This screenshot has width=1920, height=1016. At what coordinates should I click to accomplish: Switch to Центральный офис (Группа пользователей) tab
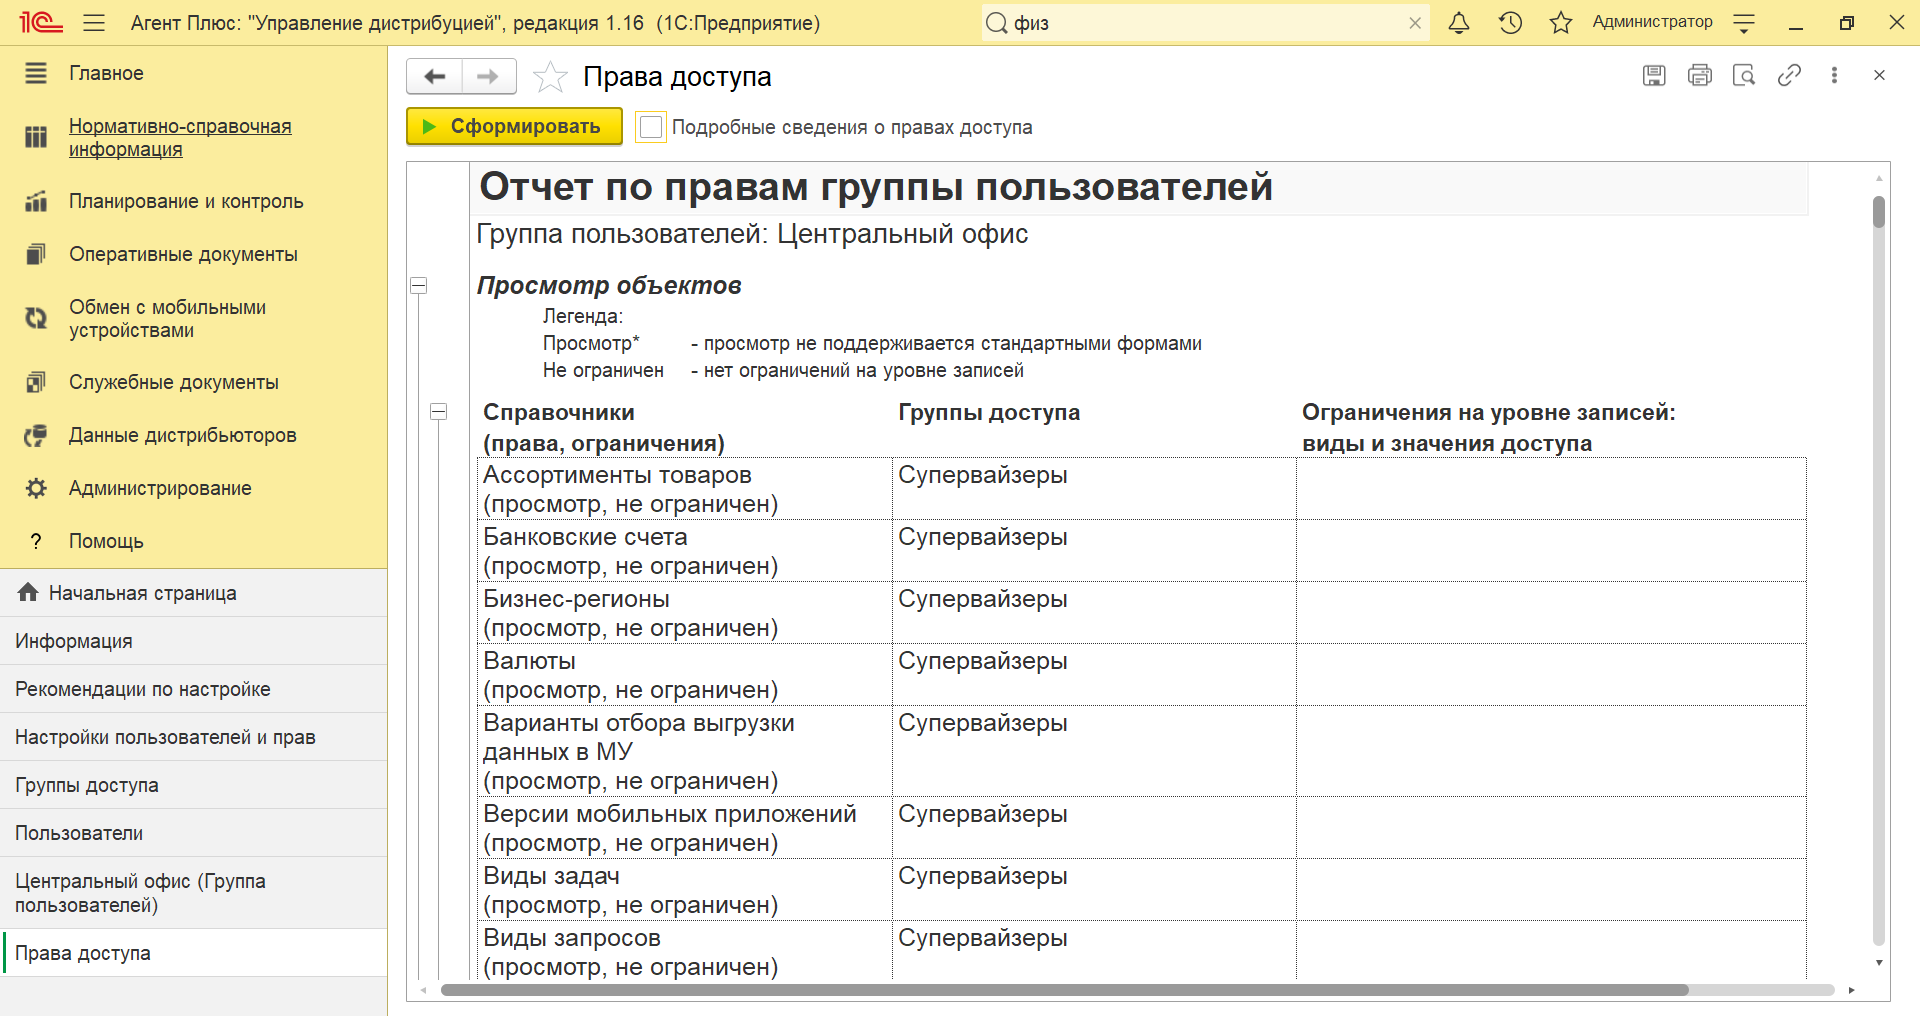tap(194, 893)
